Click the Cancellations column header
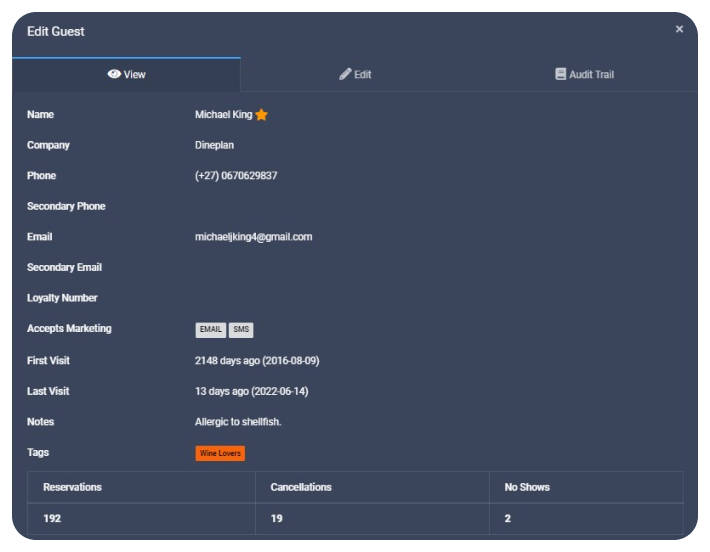The width and height of the screenshot is (710, 552). 301,487
